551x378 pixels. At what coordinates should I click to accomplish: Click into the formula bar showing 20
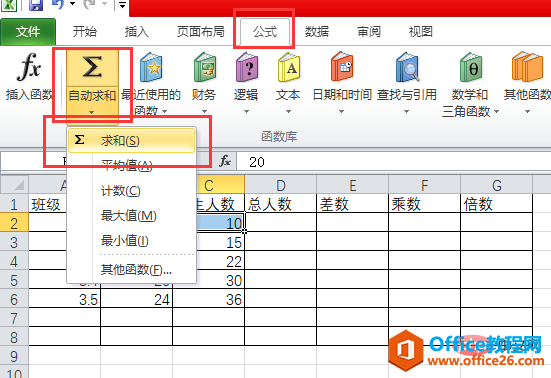[x=394, y=162]
